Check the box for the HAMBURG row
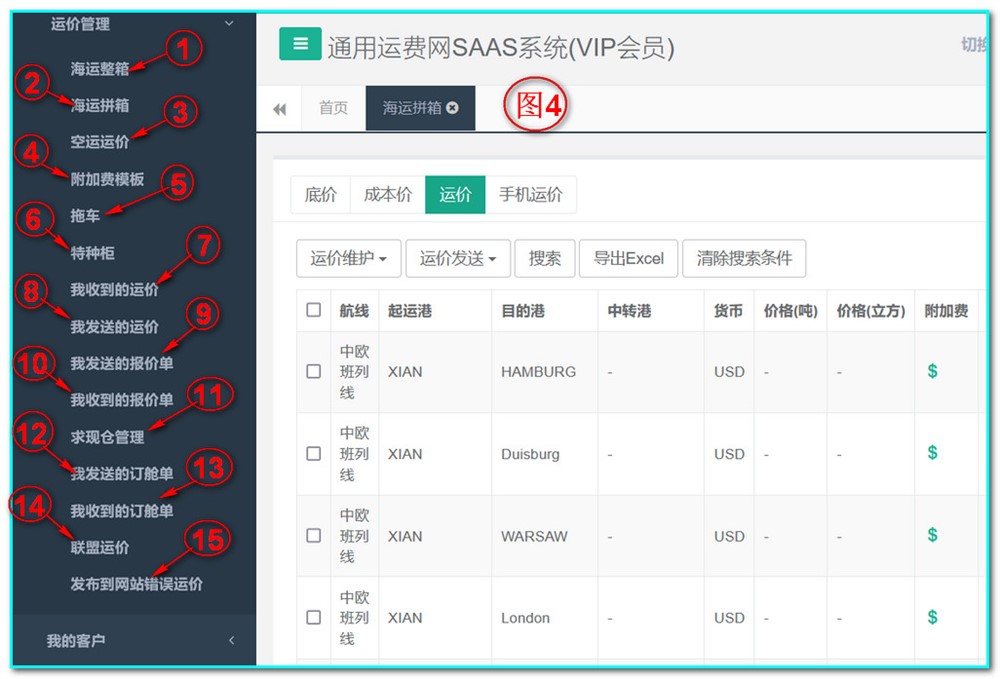Image resolution: width=1000 pixels, height=679 pixels. pos(314,371)
